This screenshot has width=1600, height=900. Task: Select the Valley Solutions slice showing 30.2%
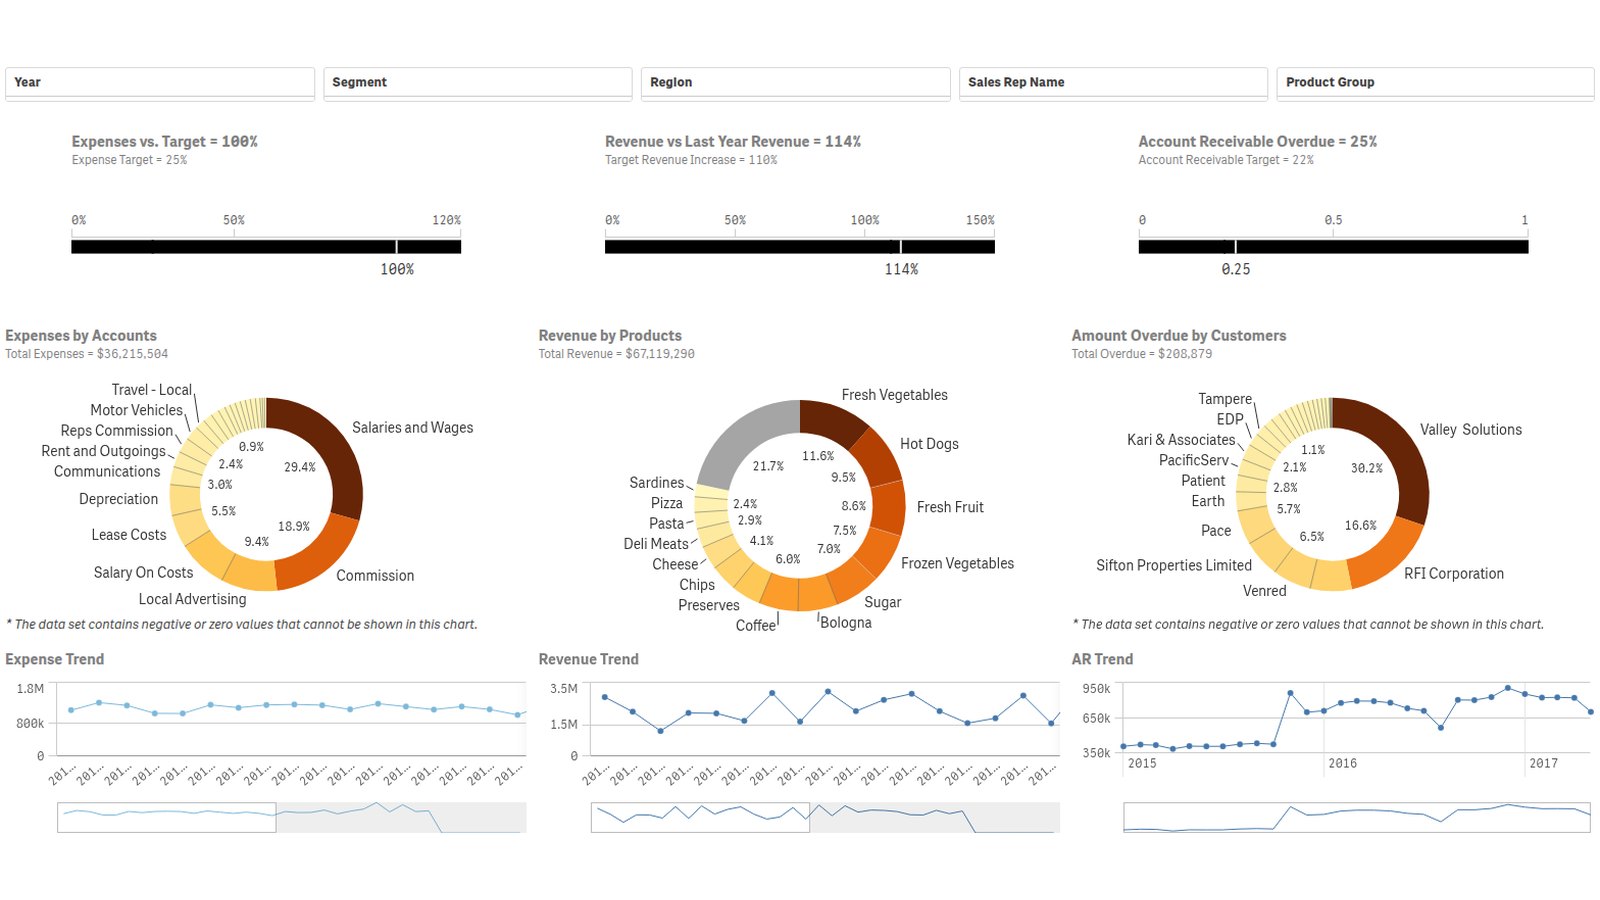(1402, 452)
